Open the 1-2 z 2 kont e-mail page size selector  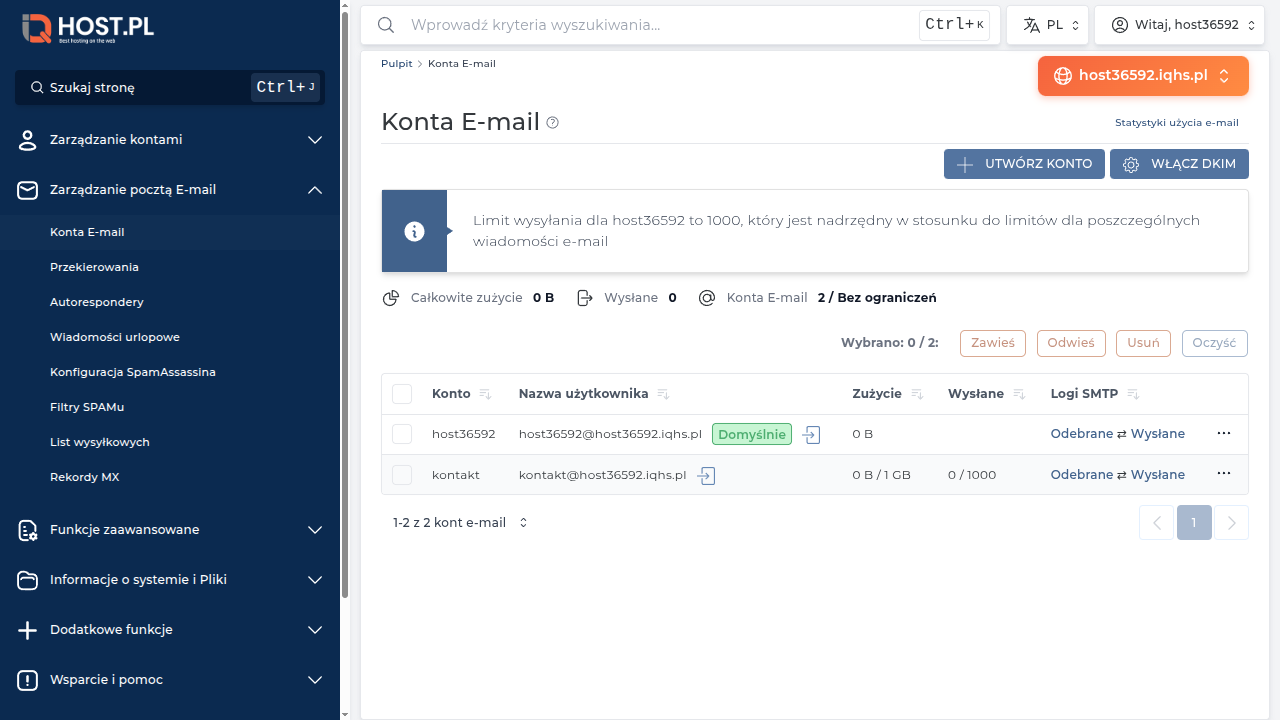coord(460,523)
